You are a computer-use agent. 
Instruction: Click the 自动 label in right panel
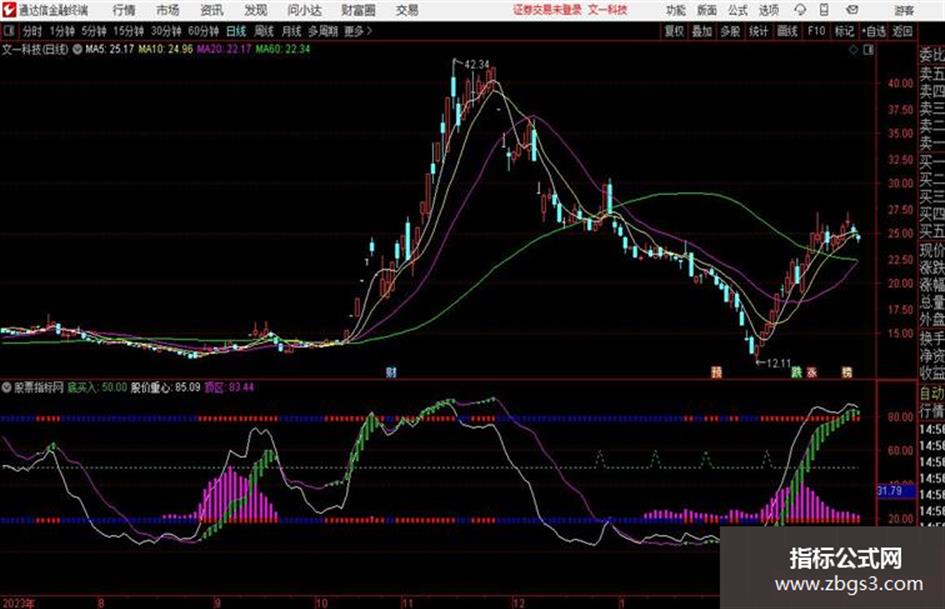(x=932, y=393)
